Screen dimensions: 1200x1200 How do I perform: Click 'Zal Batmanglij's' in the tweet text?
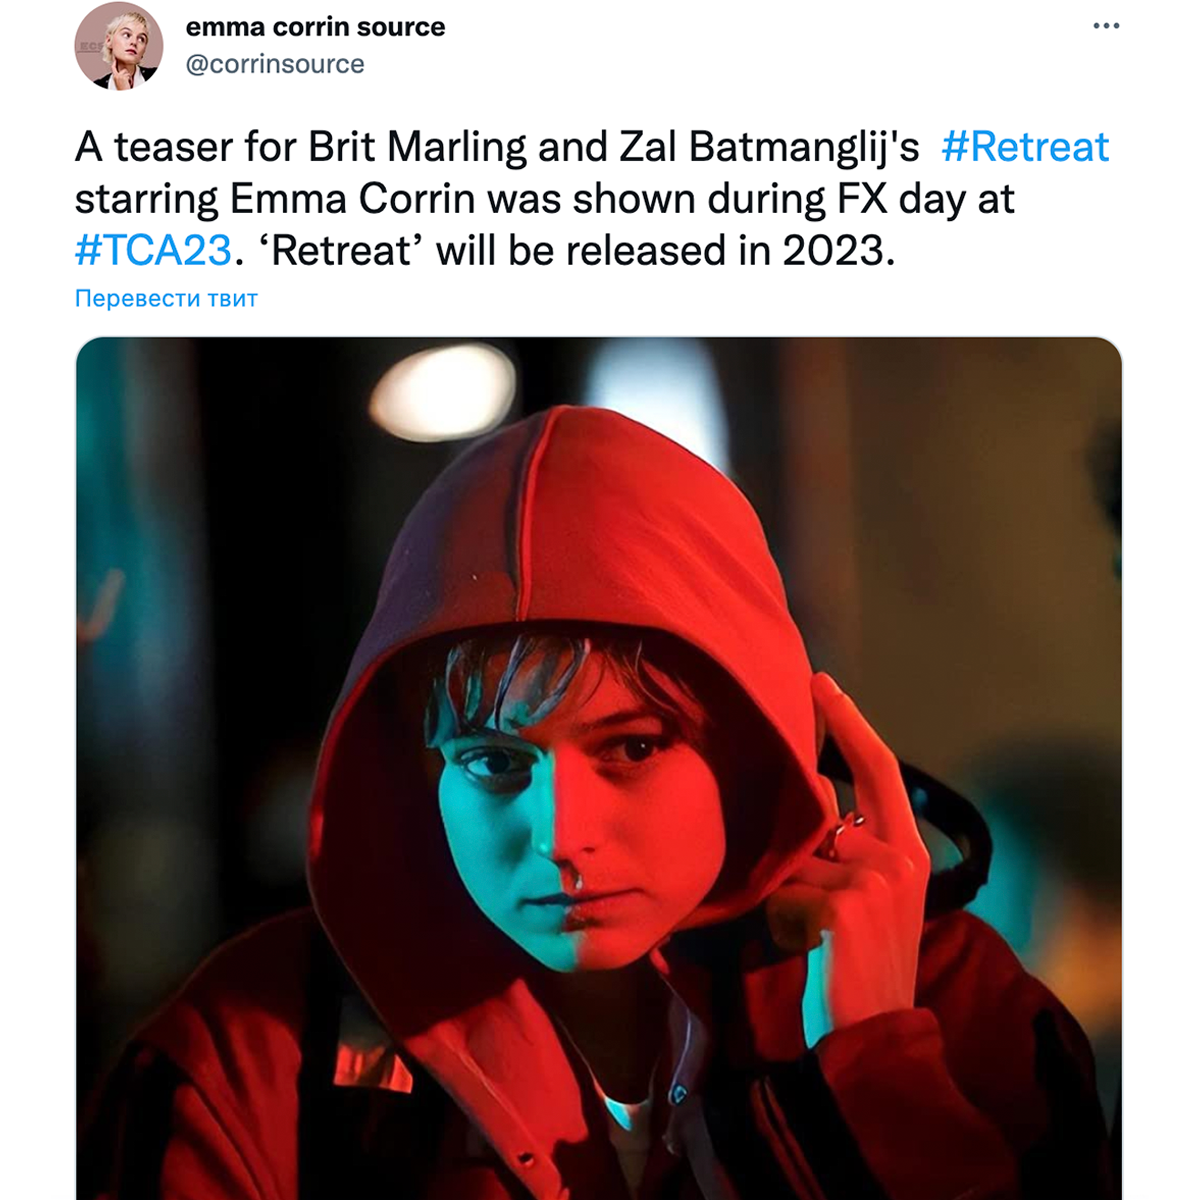769,147
